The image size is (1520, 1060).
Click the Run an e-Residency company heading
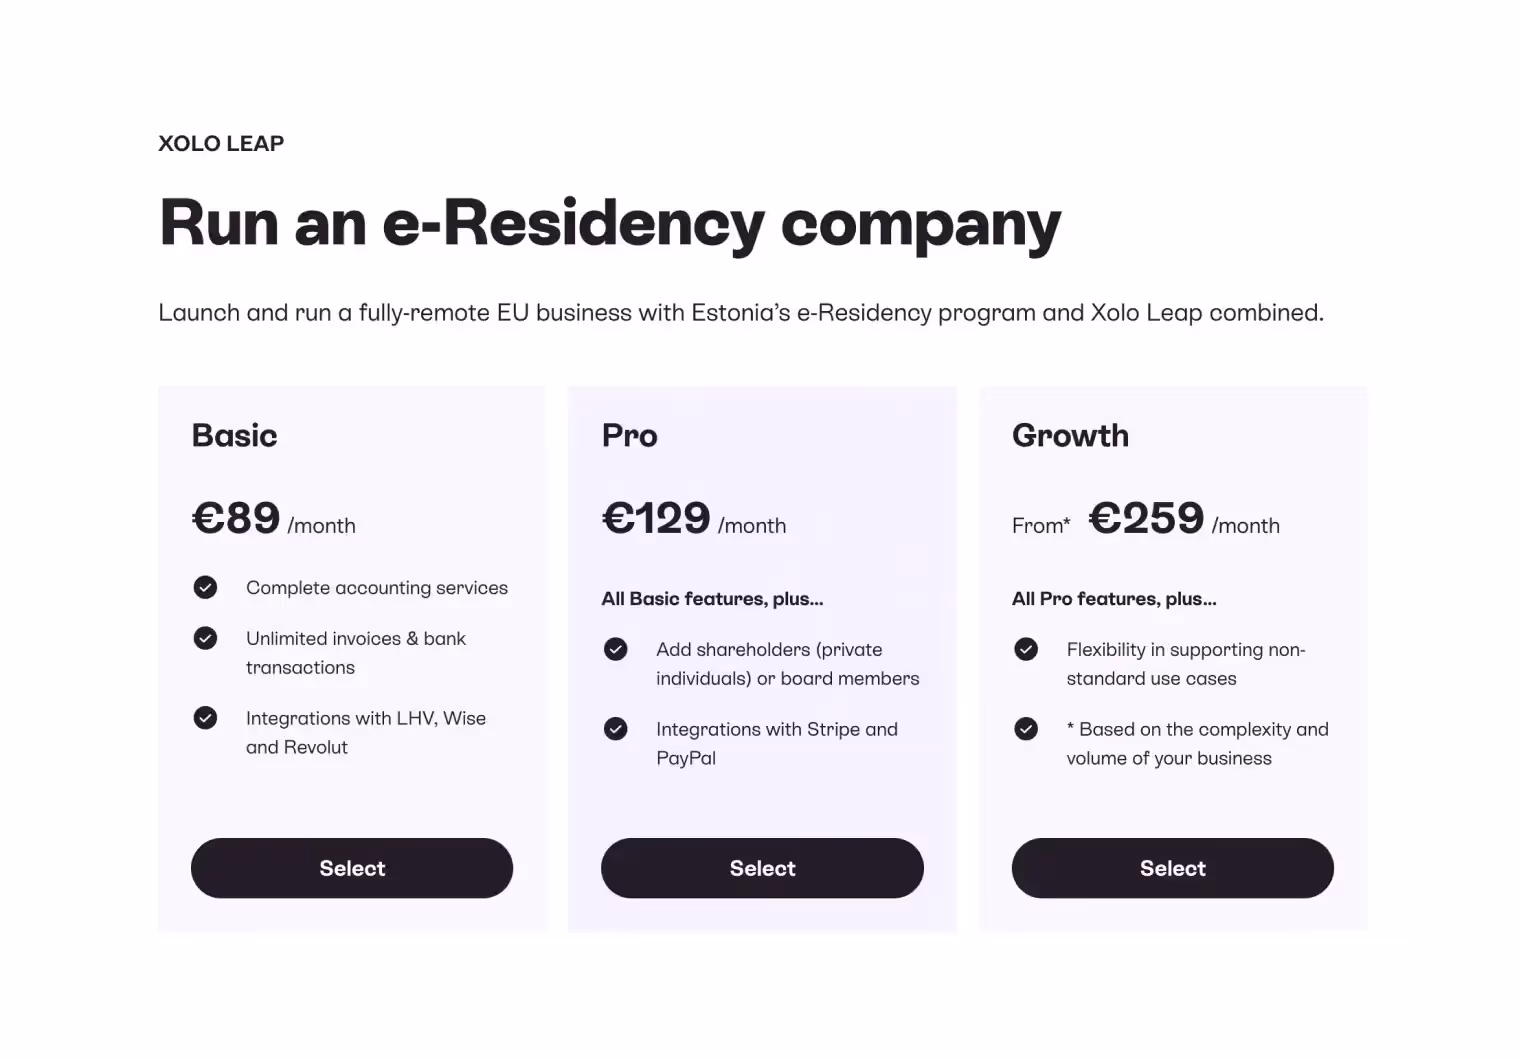(608, 223)
